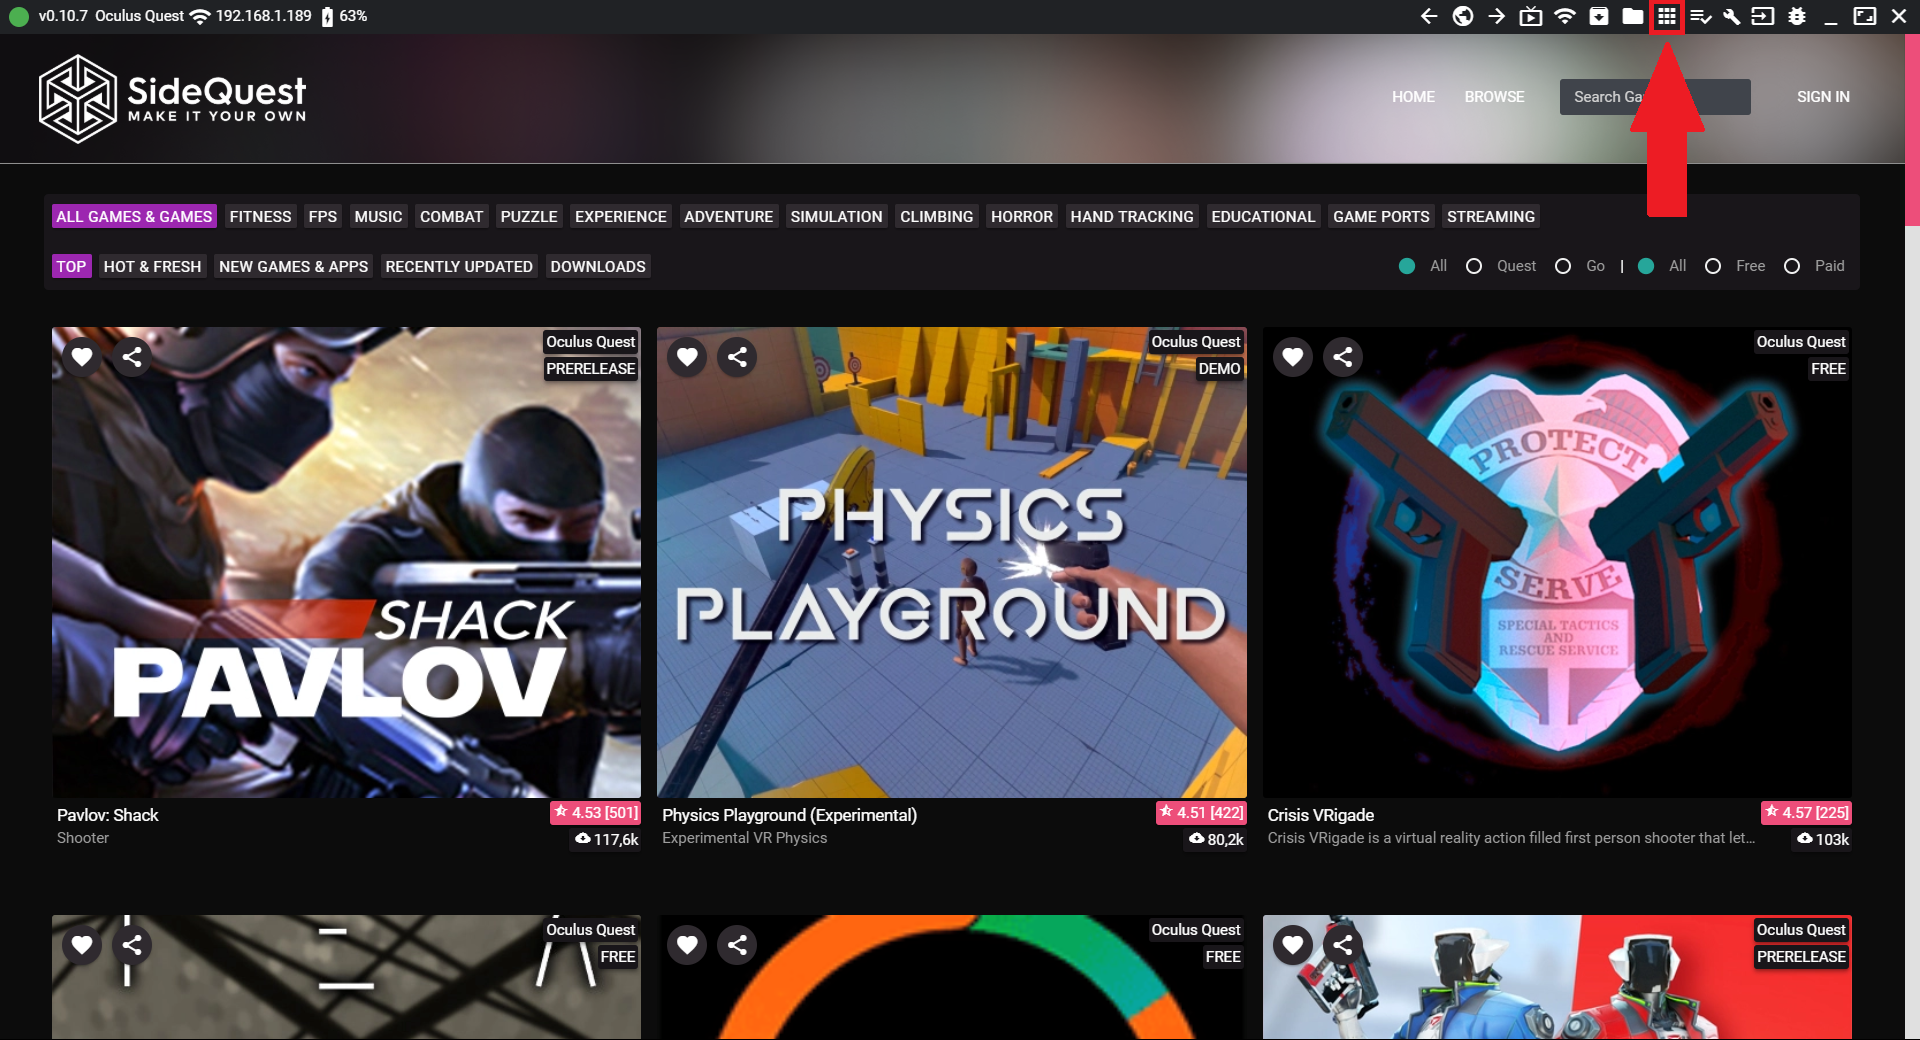Screen dimensions: 1920x1040
Task: Filter by FPS category
Action: pos(322,216)
